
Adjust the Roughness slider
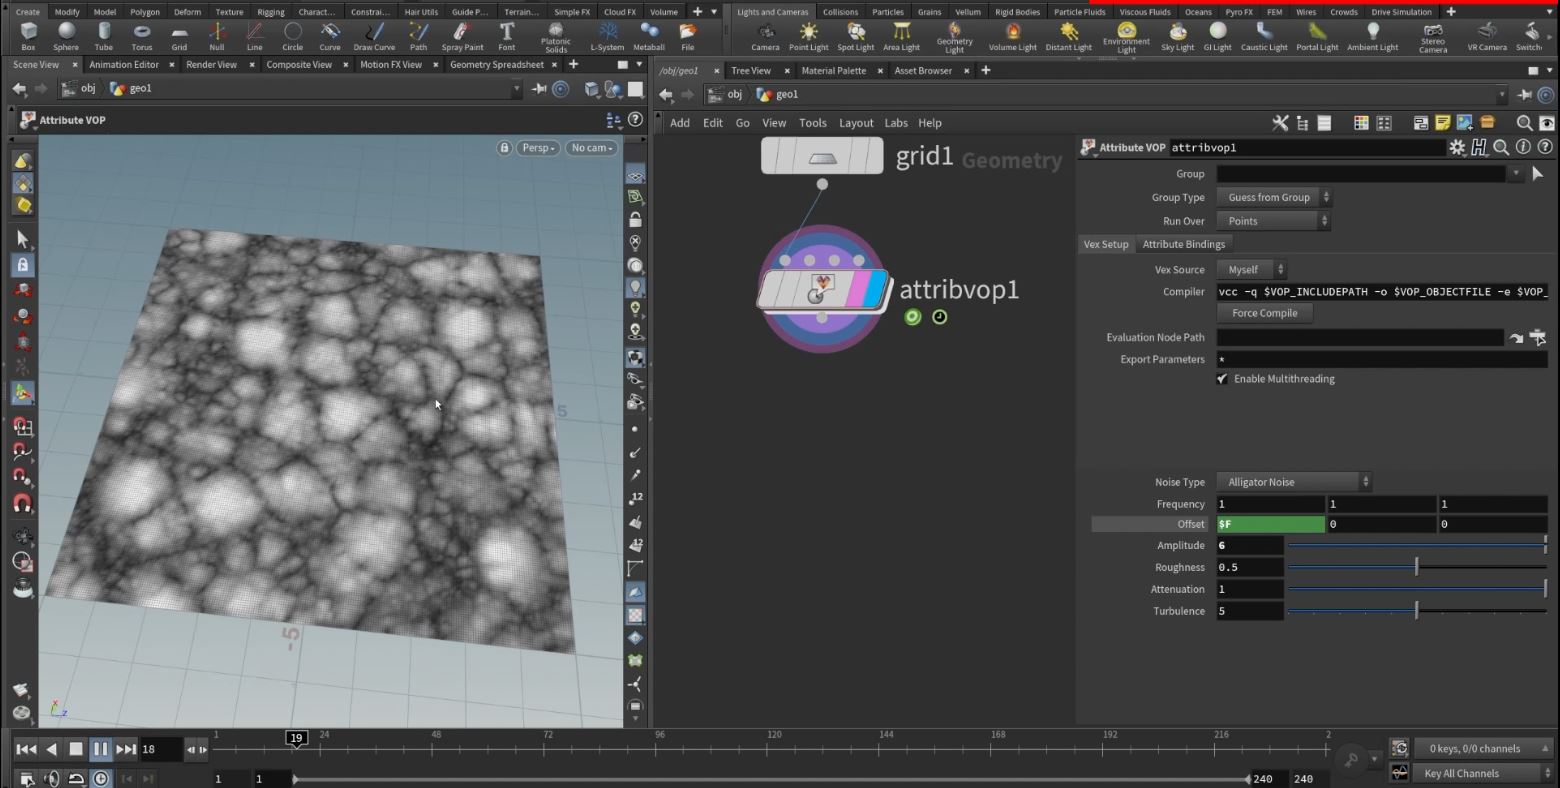point(1416,567)
